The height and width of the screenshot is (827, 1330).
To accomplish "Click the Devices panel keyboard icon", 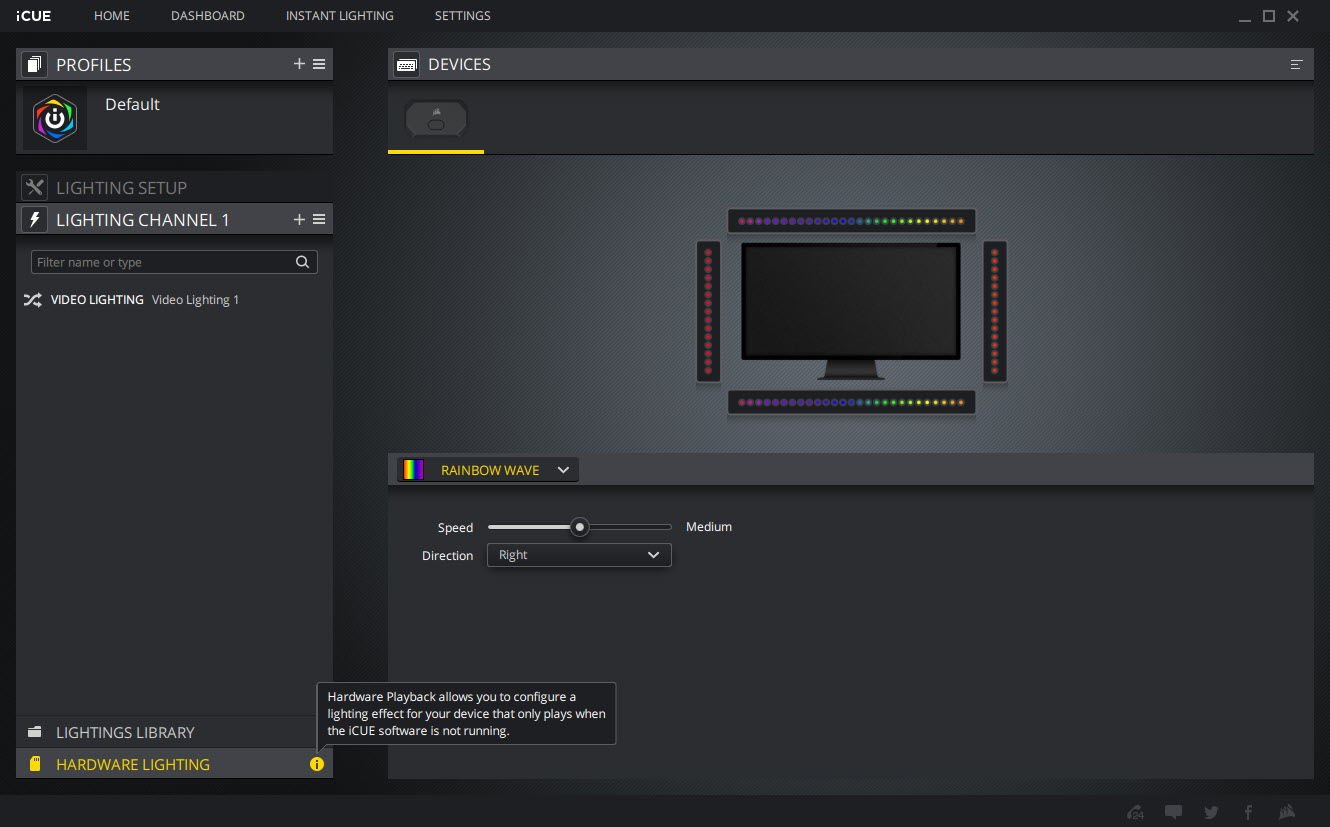I will coord(407,64).
